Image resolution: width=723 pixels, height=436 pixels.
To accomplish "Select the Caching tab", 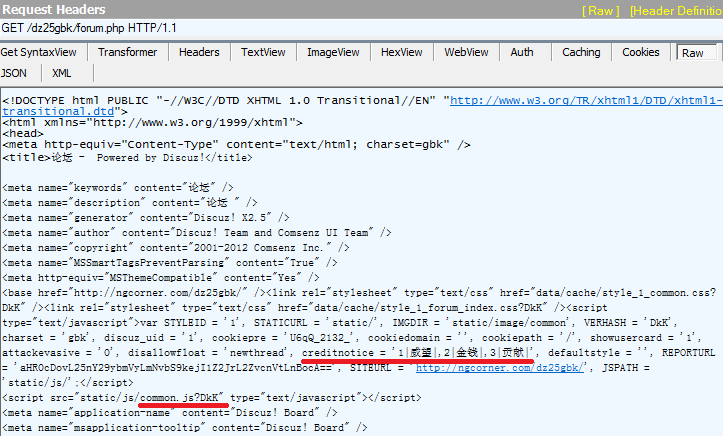I will pyautogui.click(x=581, y=53).
